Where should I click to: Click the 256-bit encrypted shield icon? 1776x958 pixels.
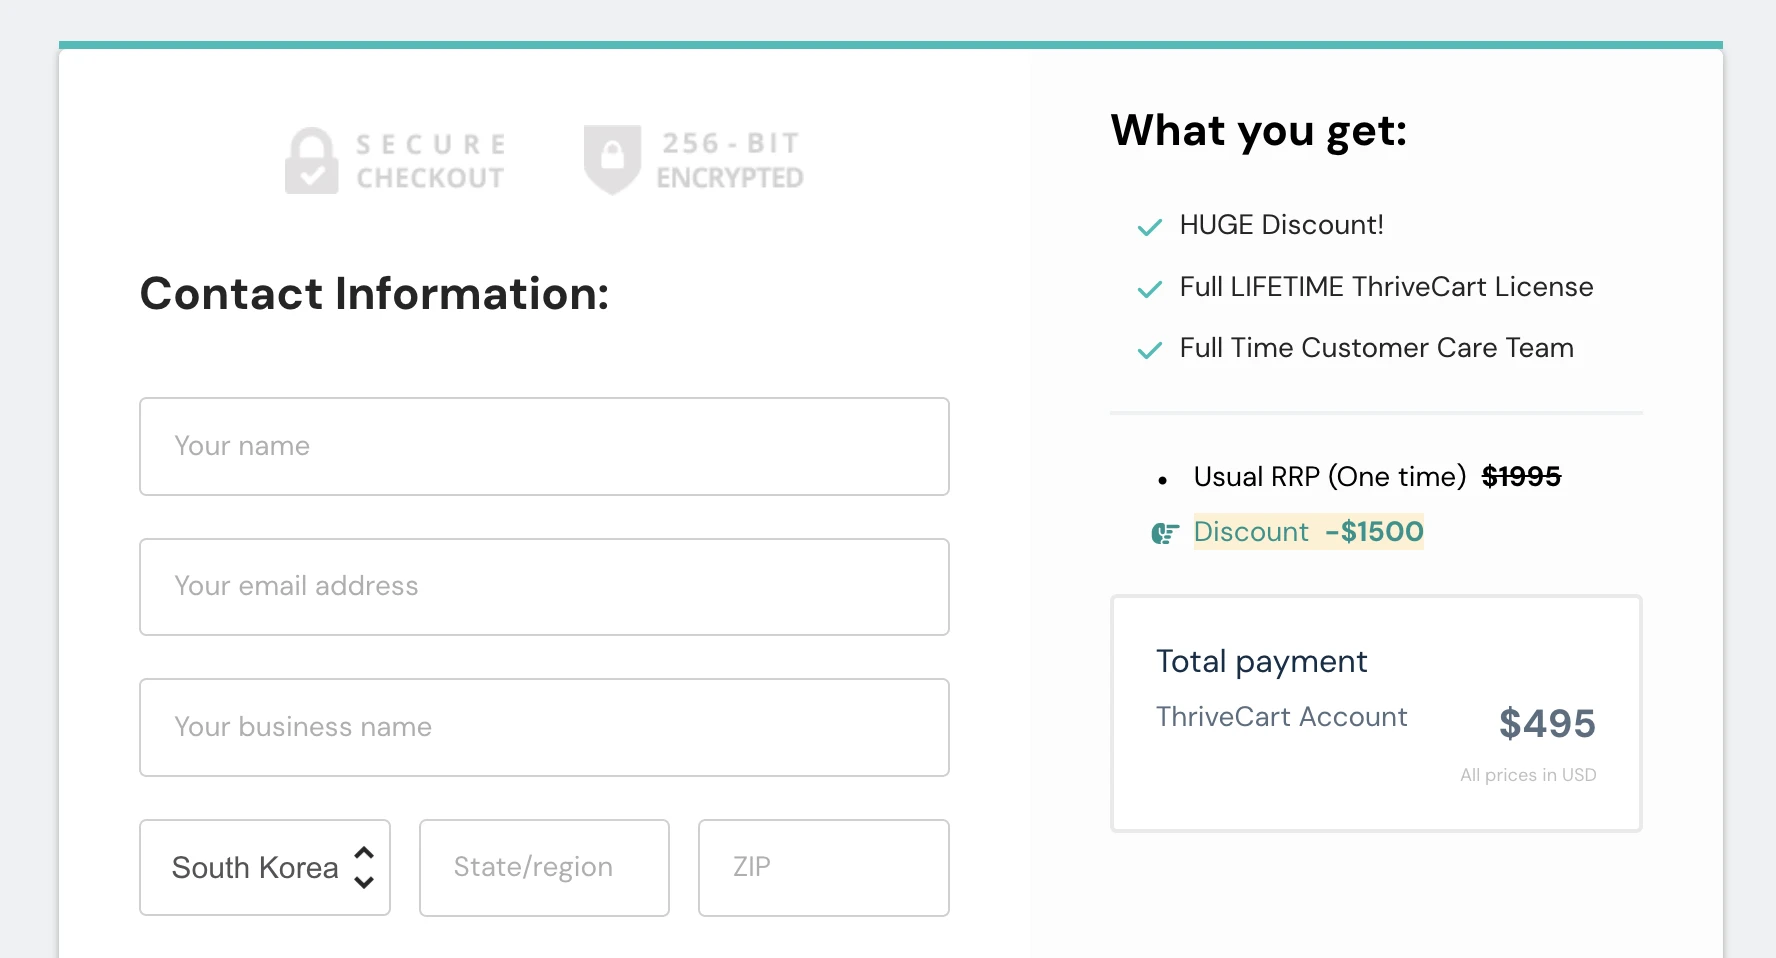click(612, 159)
